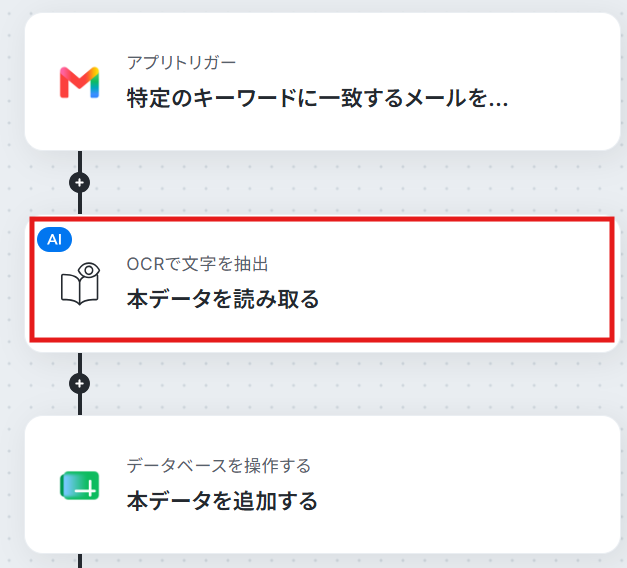Select the 特定のキーワードに一致するメールを… title
This screenshot has height=568, width=627.
coord(317,98)
